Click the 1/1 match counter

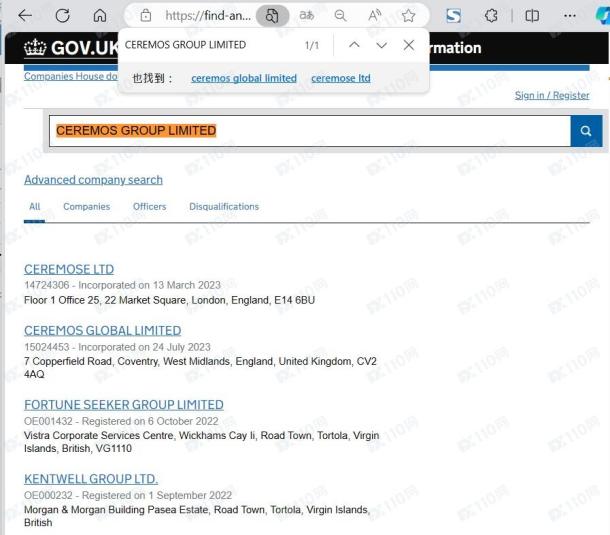pyautogui.click(x=312, y=45)
